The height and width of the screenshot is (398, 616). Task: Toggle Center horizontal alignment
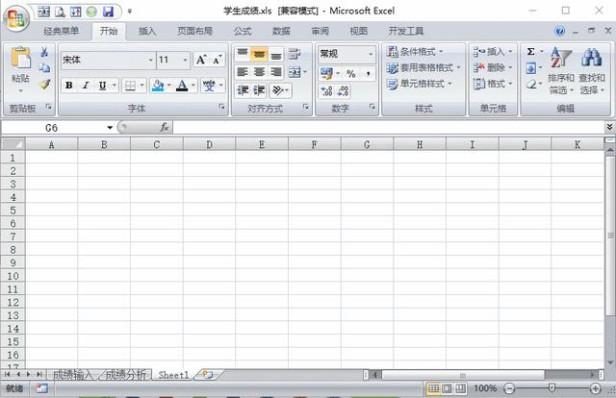259,72
